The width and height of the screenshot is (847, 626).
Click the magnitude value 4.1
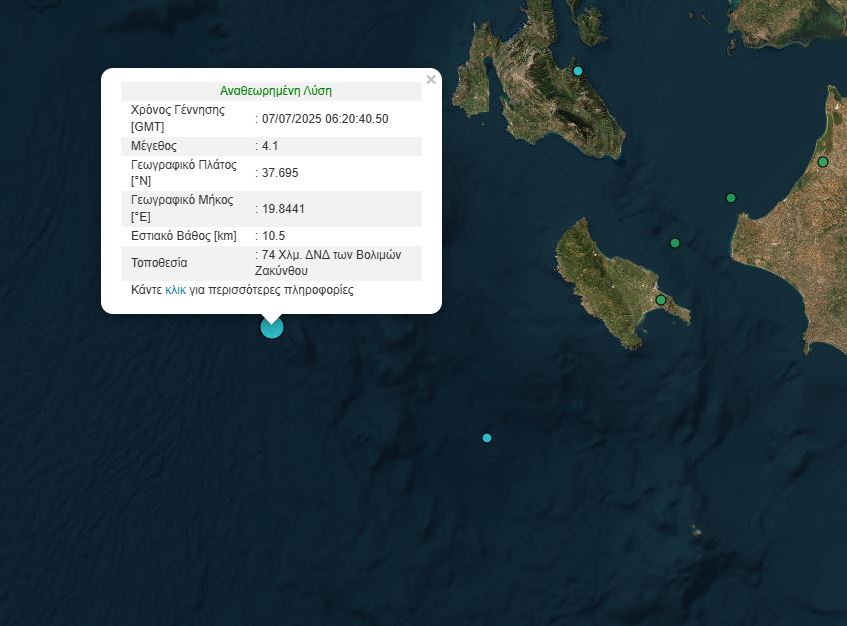tap(270, 146)
